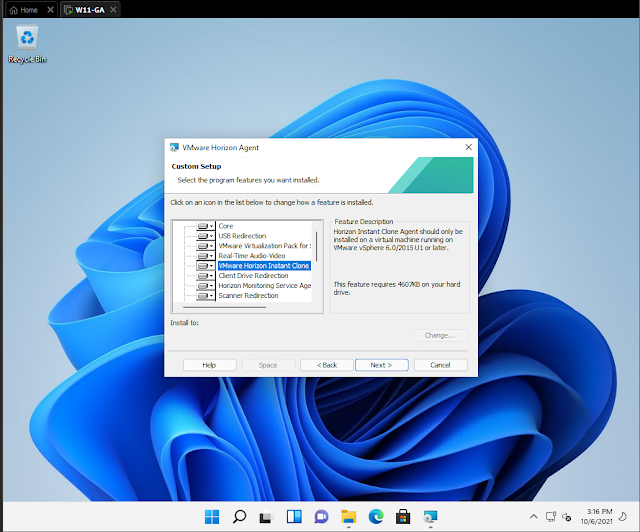This screenshot has width=640, height=532.
Task: Open the USB Redirection feature dropdown icon
Action: 205,236
